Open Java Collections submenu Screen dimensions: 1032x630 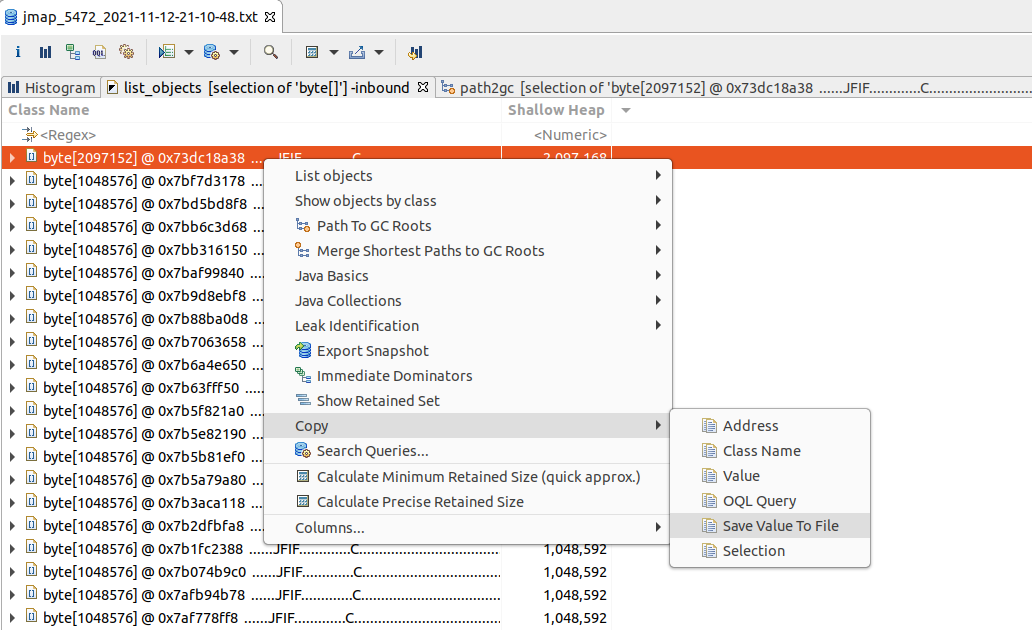[x=468, y=301]
